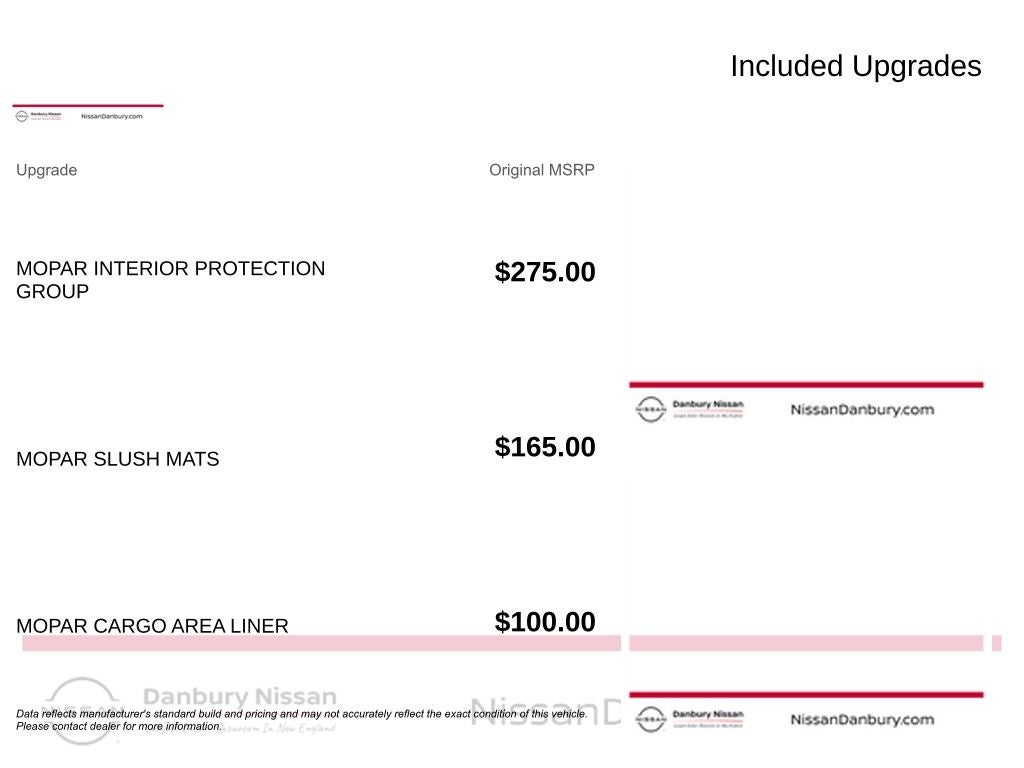
Task: Click the Upgrade column header
Action: (x=46, y=170)
